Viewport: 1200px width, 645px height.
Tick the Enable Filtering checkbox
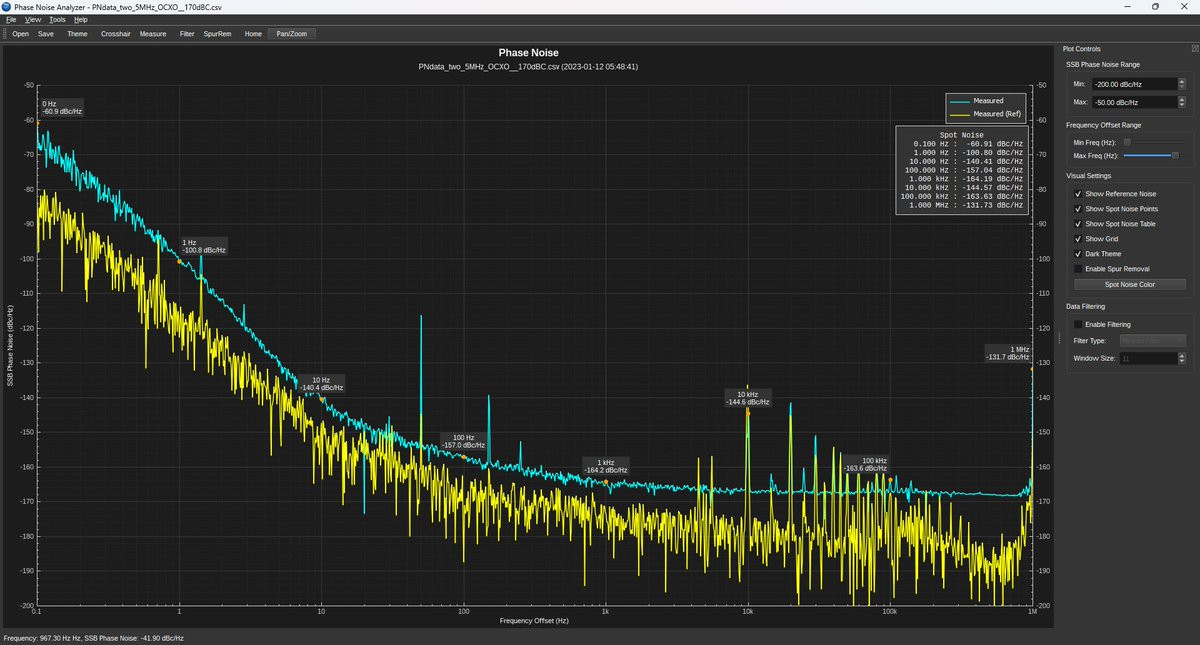coord(1078,325)
